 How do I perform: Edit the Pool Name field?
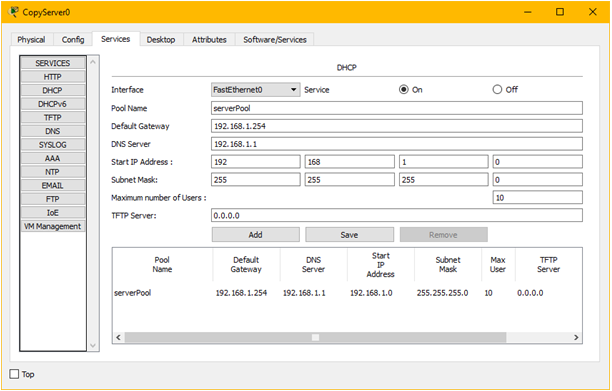tap(397, 108)
